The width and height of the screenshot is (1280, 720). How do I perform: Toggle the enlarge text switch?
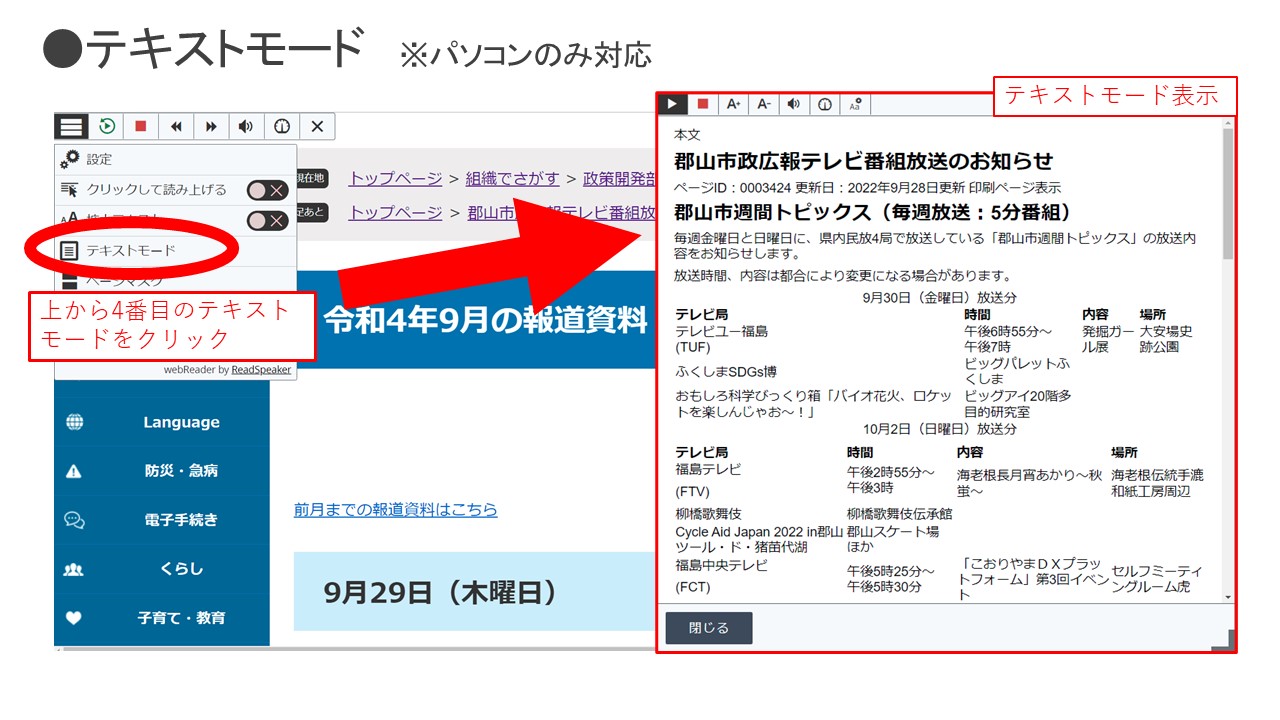(x=268, y=221)
